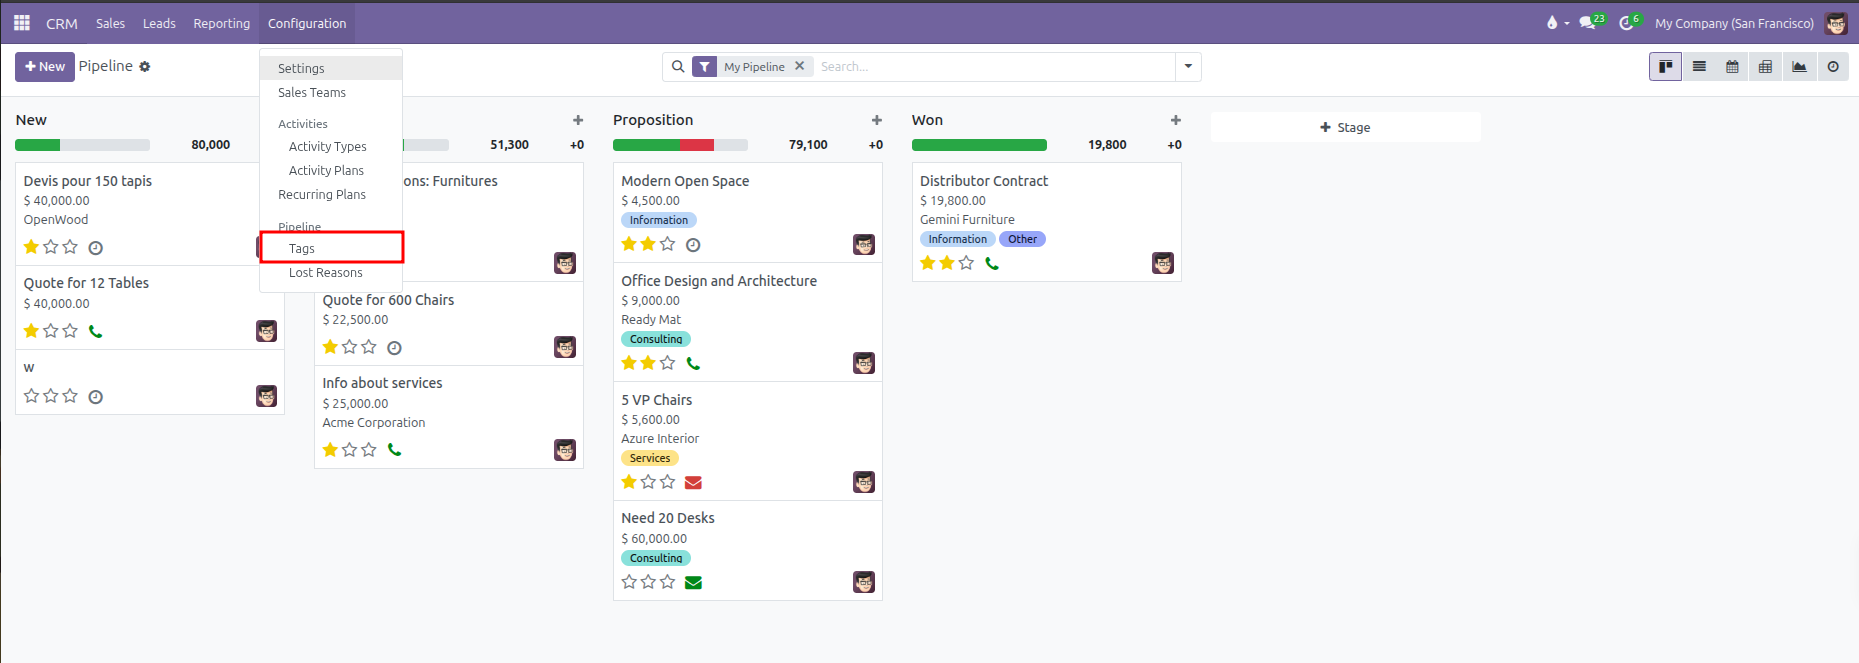Select Recurring Plans menu entry
Viewport: 1859px width, 663px height.
[x=331, y=195]
